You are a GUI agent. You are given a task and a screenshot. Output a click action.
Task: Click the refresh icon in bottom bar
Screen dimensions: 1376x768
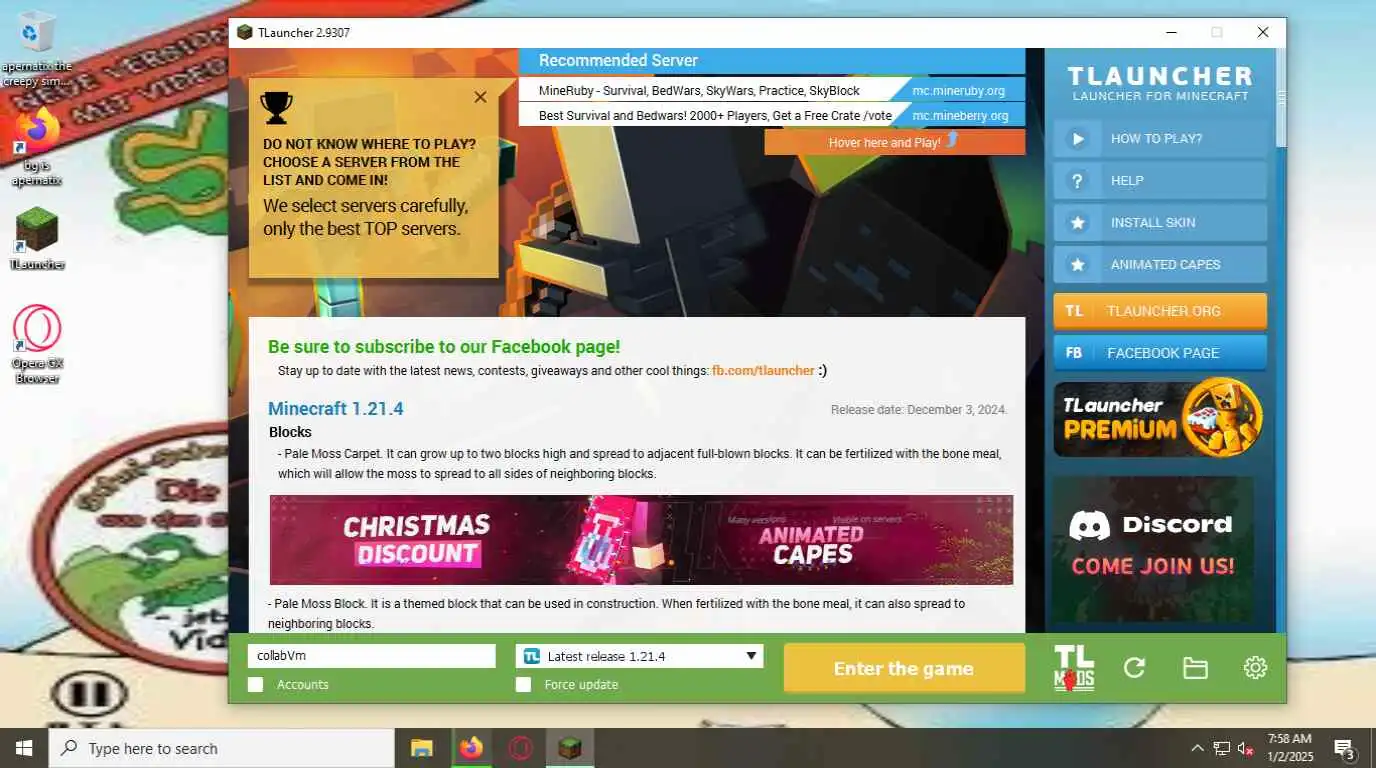click(1134, 668)
